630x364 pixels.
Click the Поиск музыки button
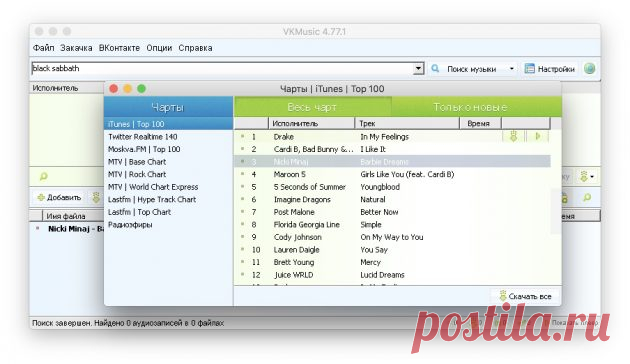467,69
